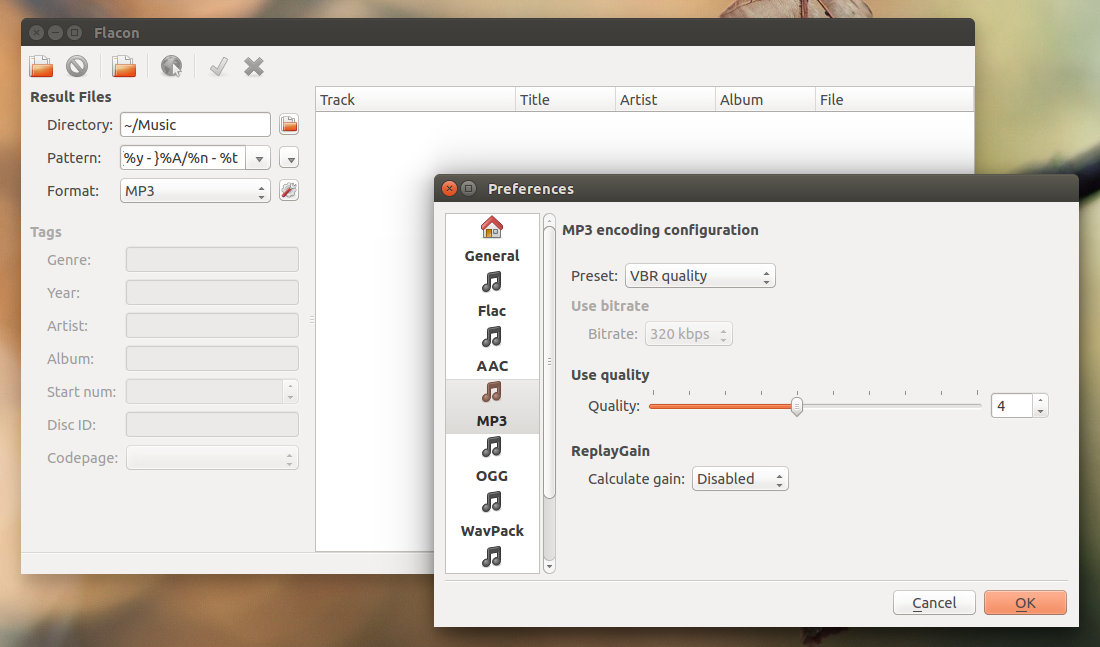This screenshot has width=1100, height=647.
Task: Open the Format MP3 dropdown
Action: [x=195, y=191]
